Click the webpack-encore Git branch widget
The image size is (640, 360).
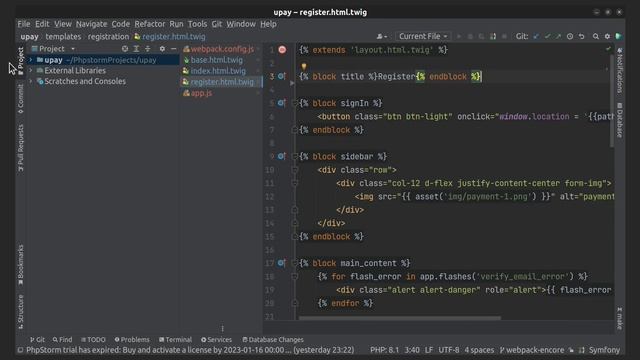[x=532, y=350]
